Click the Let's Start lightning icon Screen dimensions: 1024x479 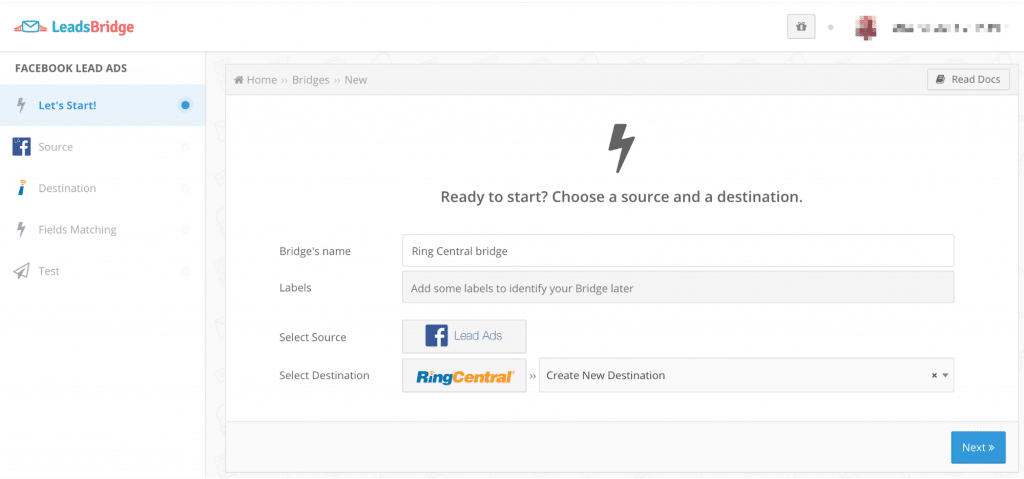[21, 105]
